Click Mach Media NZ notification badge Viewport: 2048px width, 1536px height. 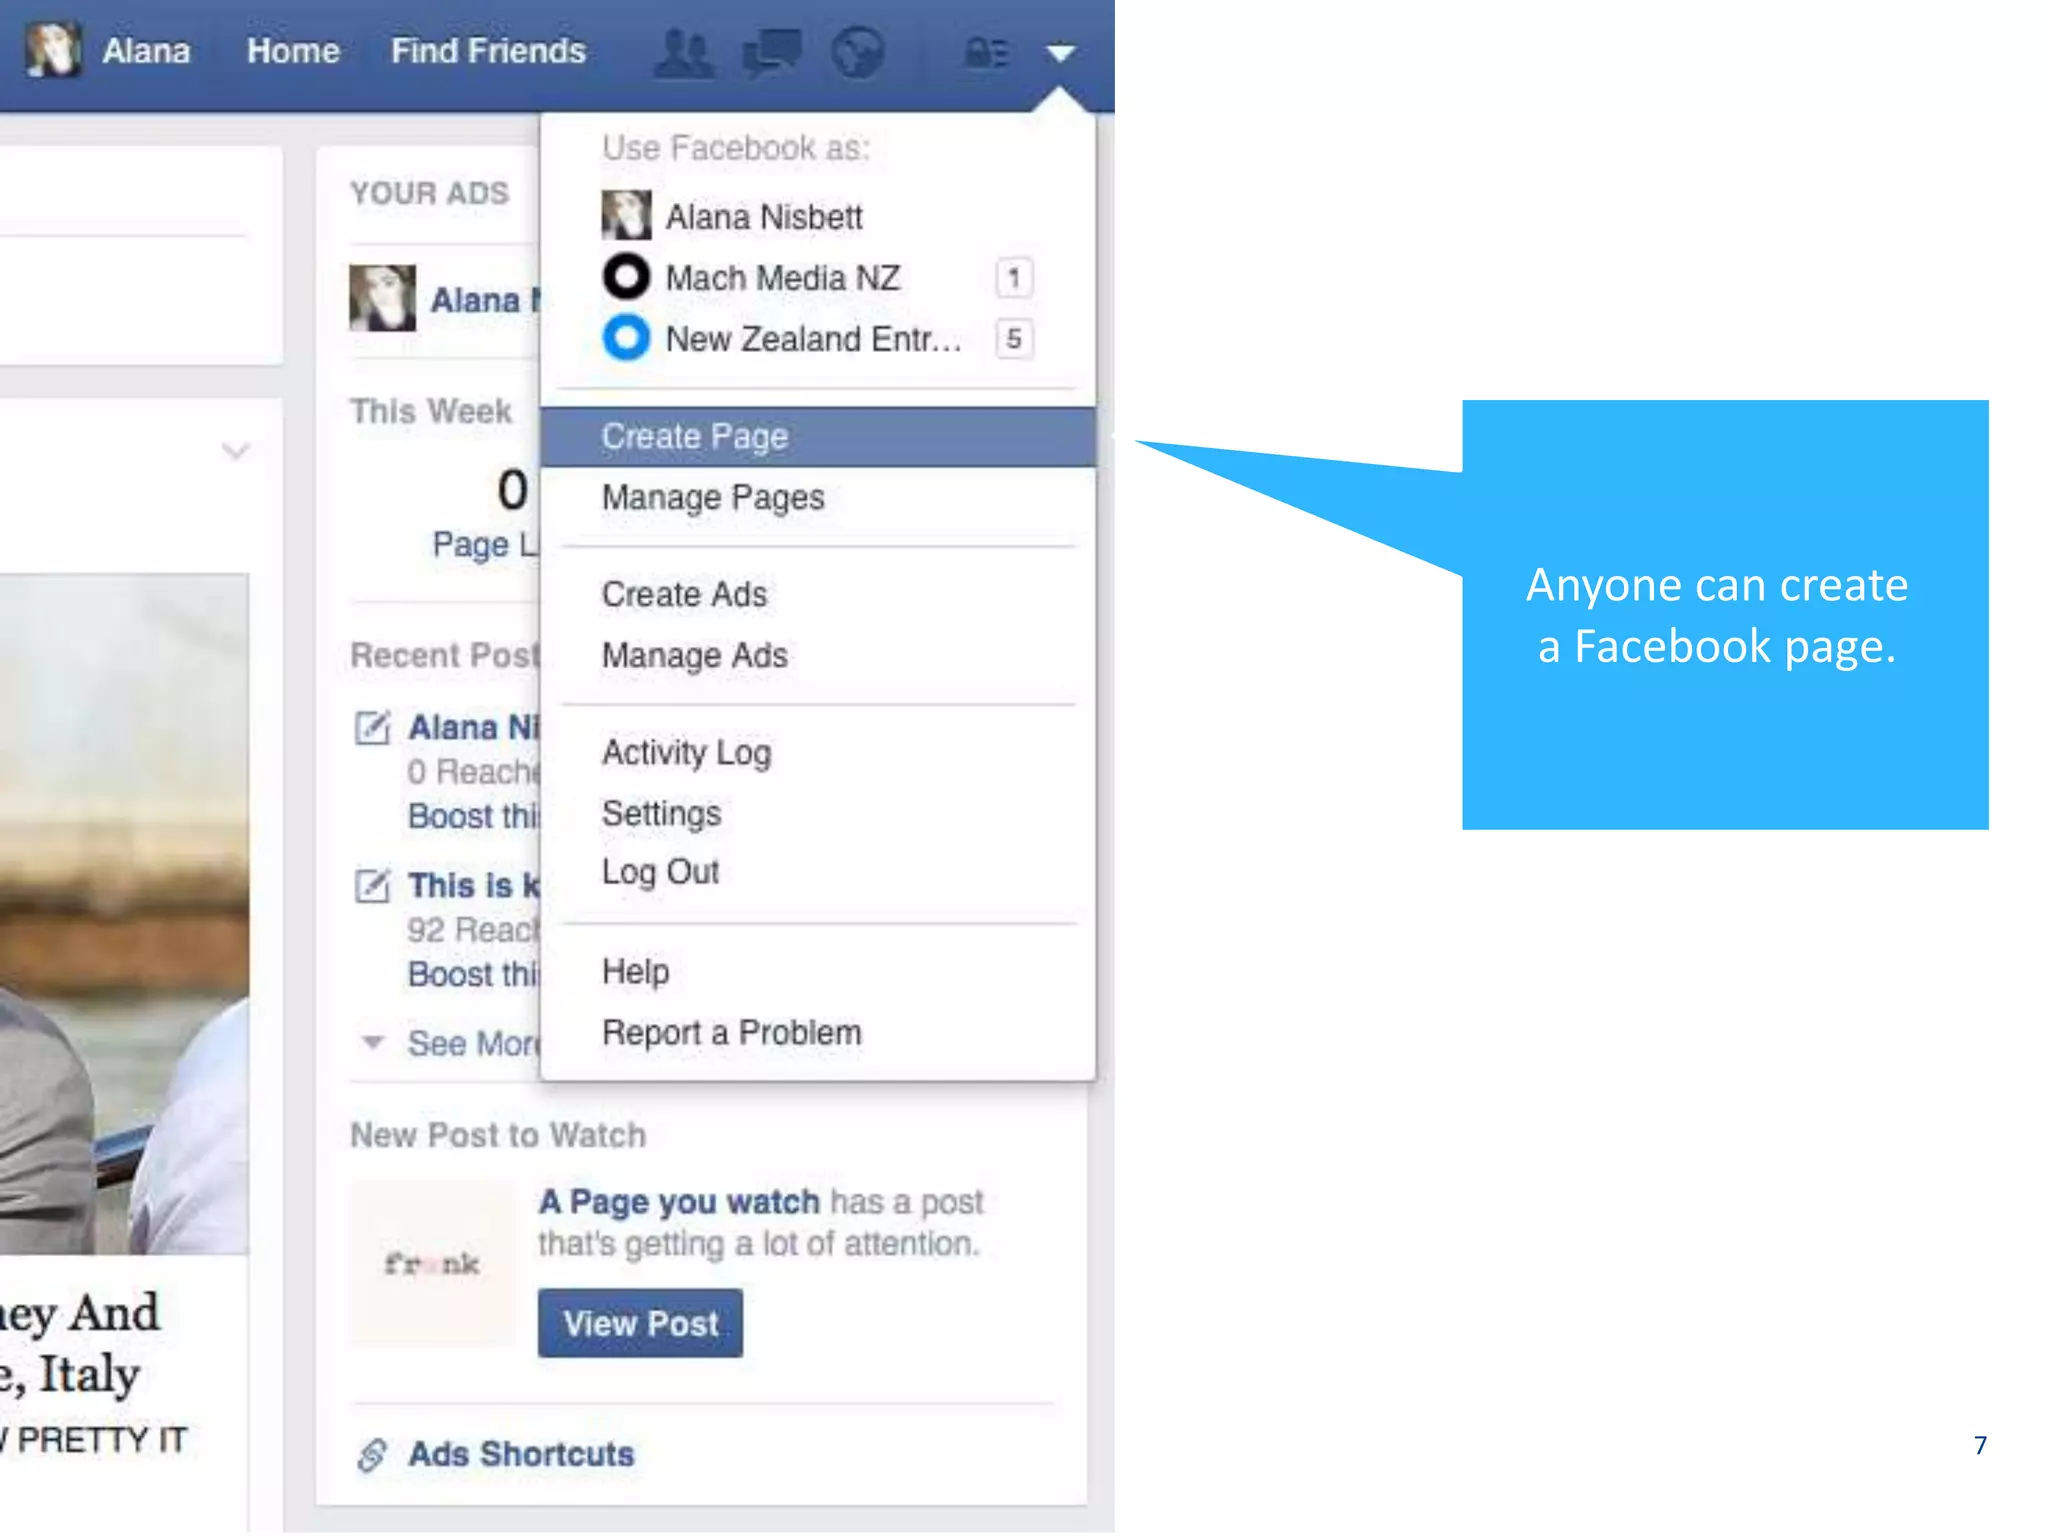(1014, 277)
